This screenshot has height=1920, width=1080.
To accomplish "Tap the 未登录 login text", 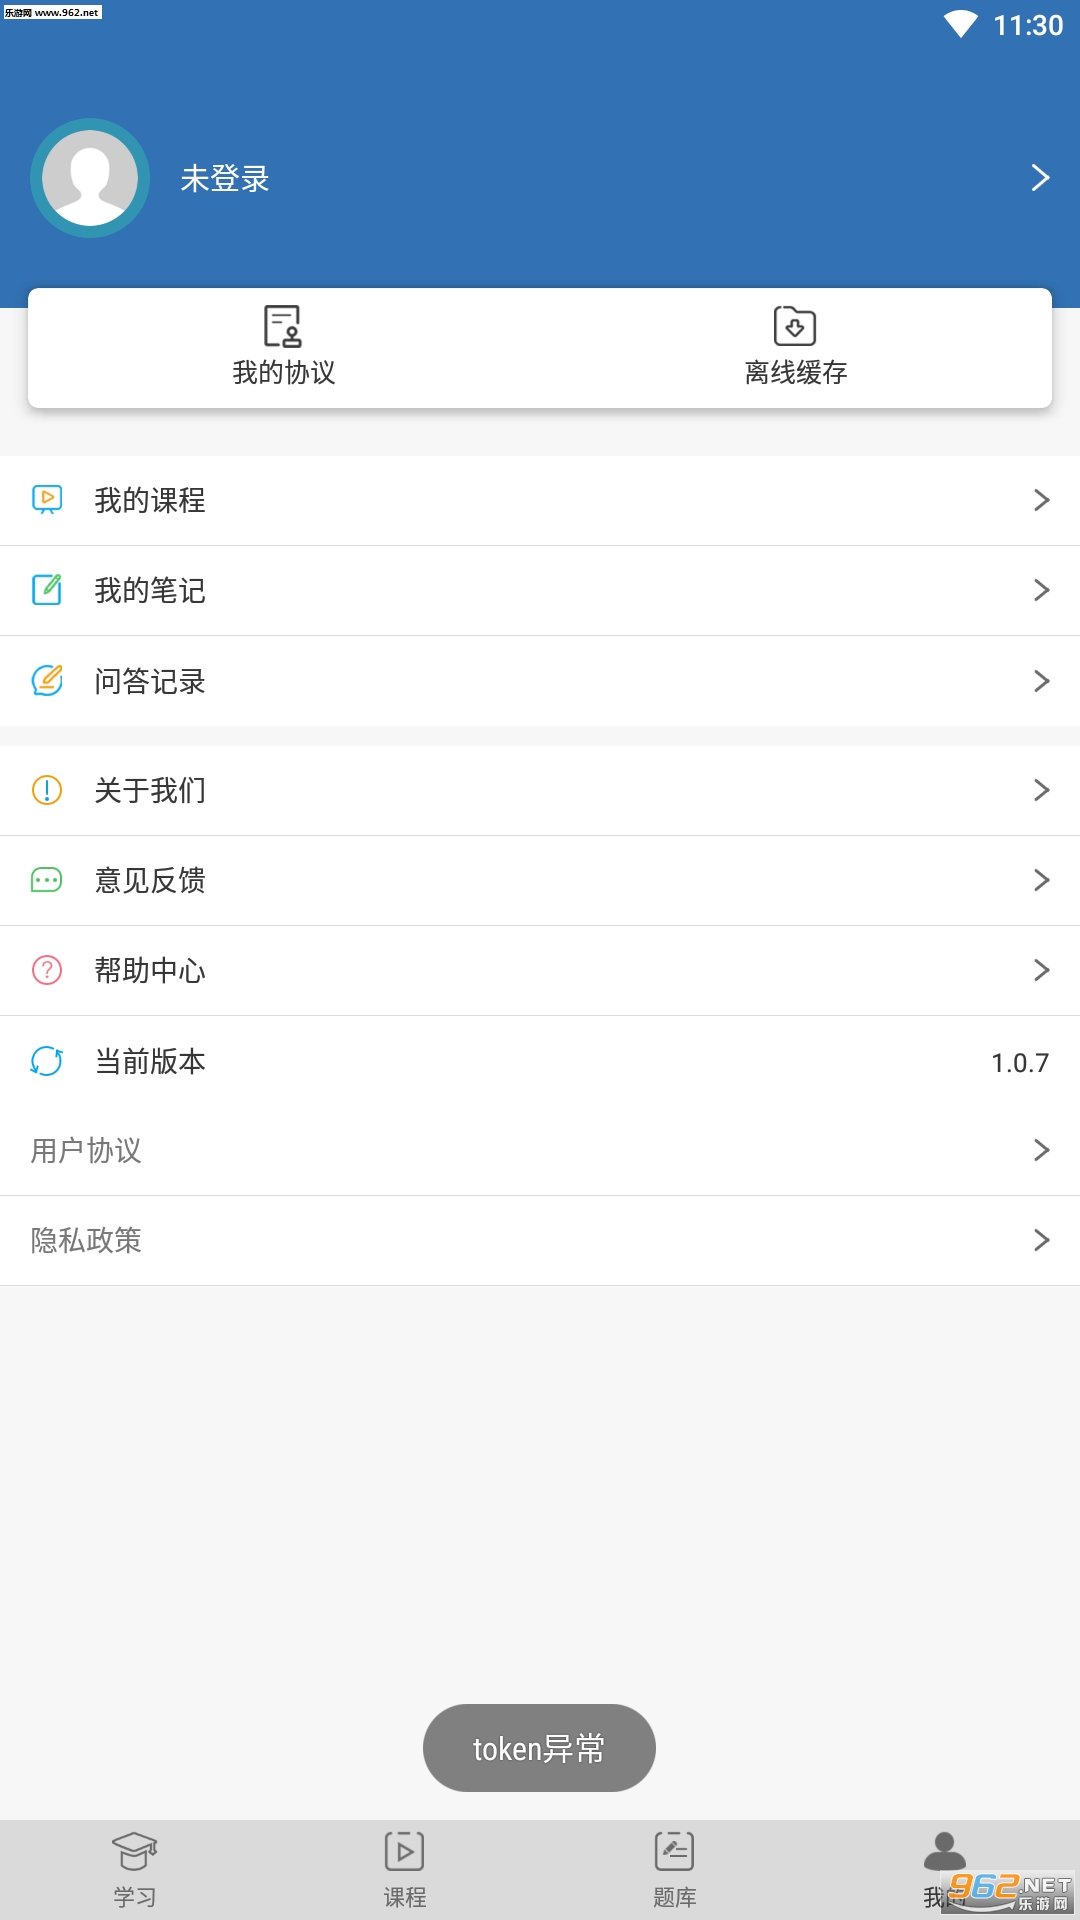I will coord(225,179).
